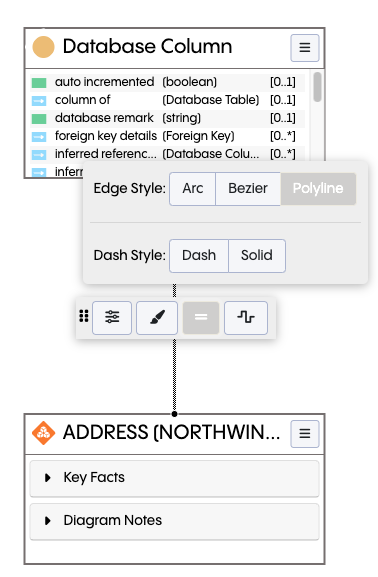This screenshot has width=378, height=577.
Task: Open the ADDRESS node hamburger menu
Action: tap(304, 434)
